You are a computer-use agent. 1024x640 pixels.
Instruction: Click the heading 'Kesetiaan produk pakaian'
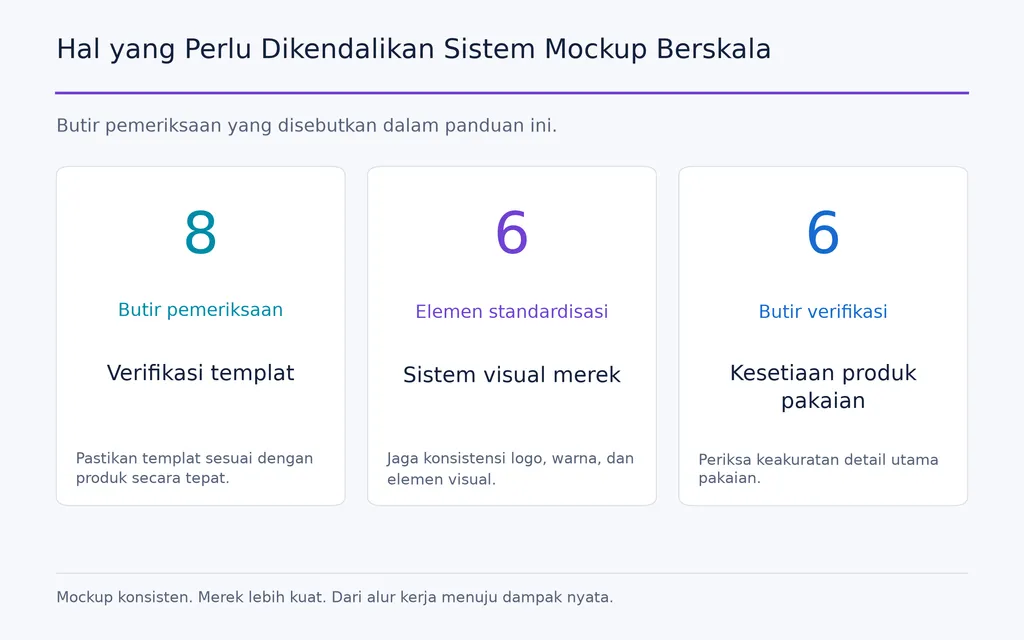pyautogui.click(x=823, y=387)
